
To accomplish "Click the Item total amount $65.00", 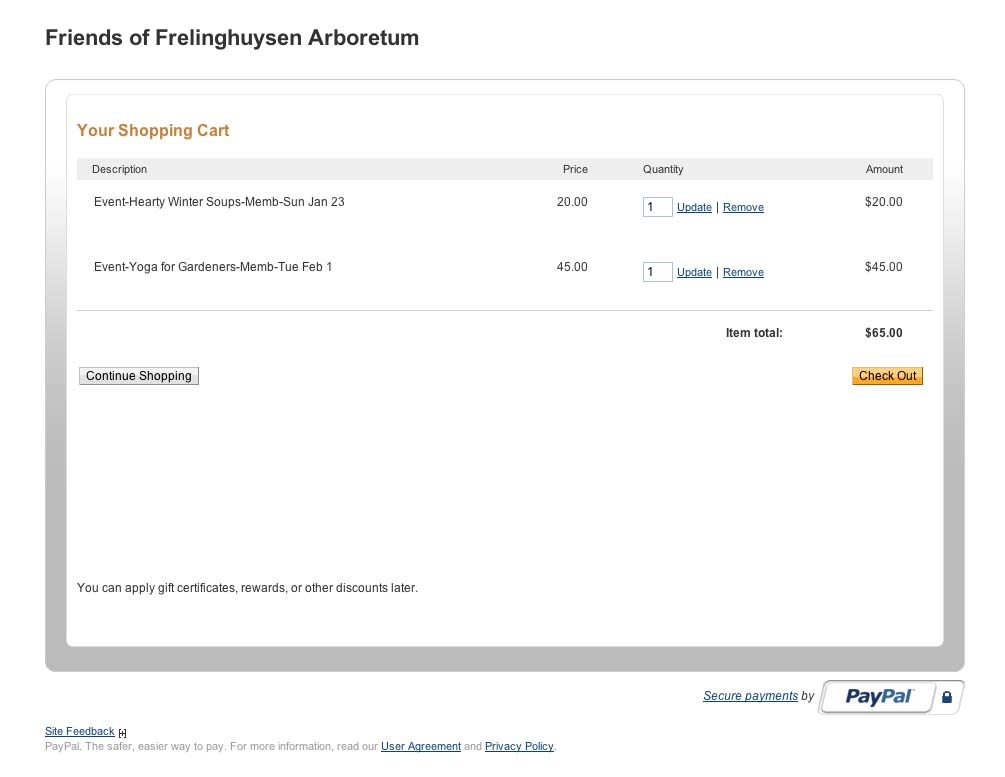I will pos(883,333).
